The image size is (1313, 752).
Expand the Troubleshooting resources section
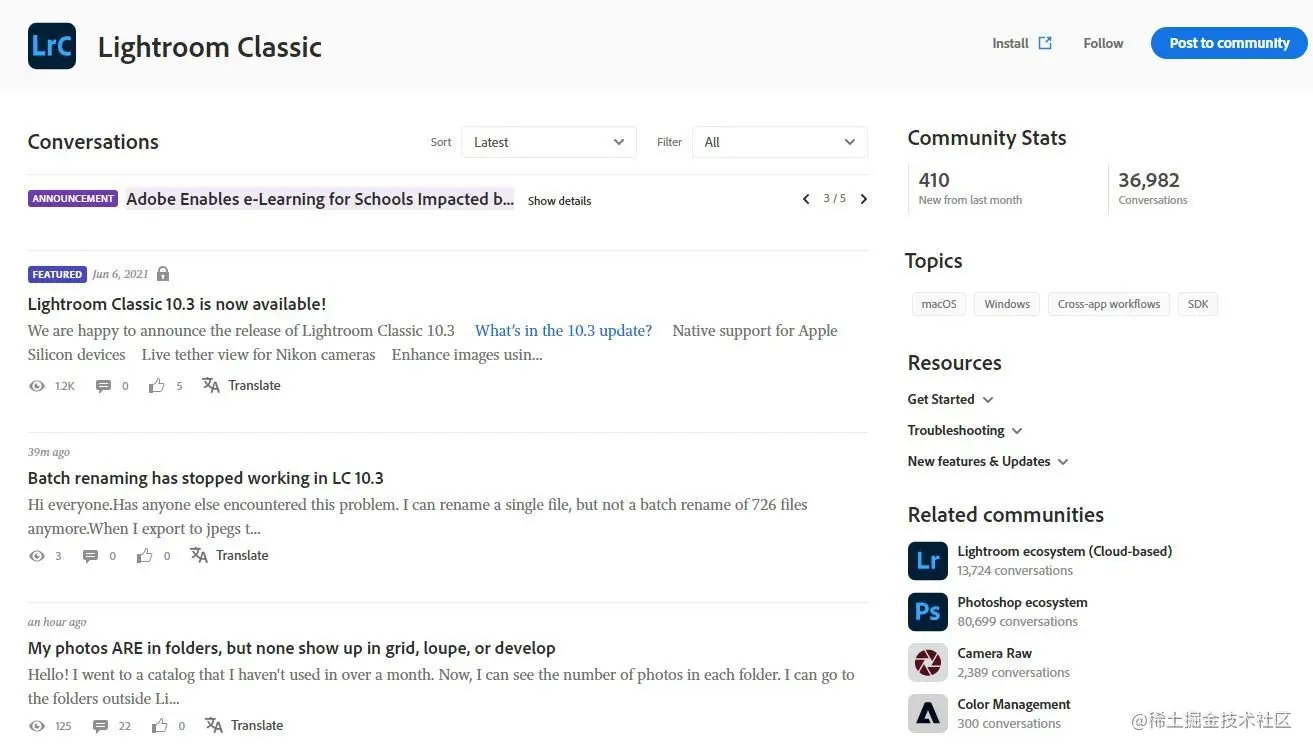pyautogui.click(x=965, y=430)
